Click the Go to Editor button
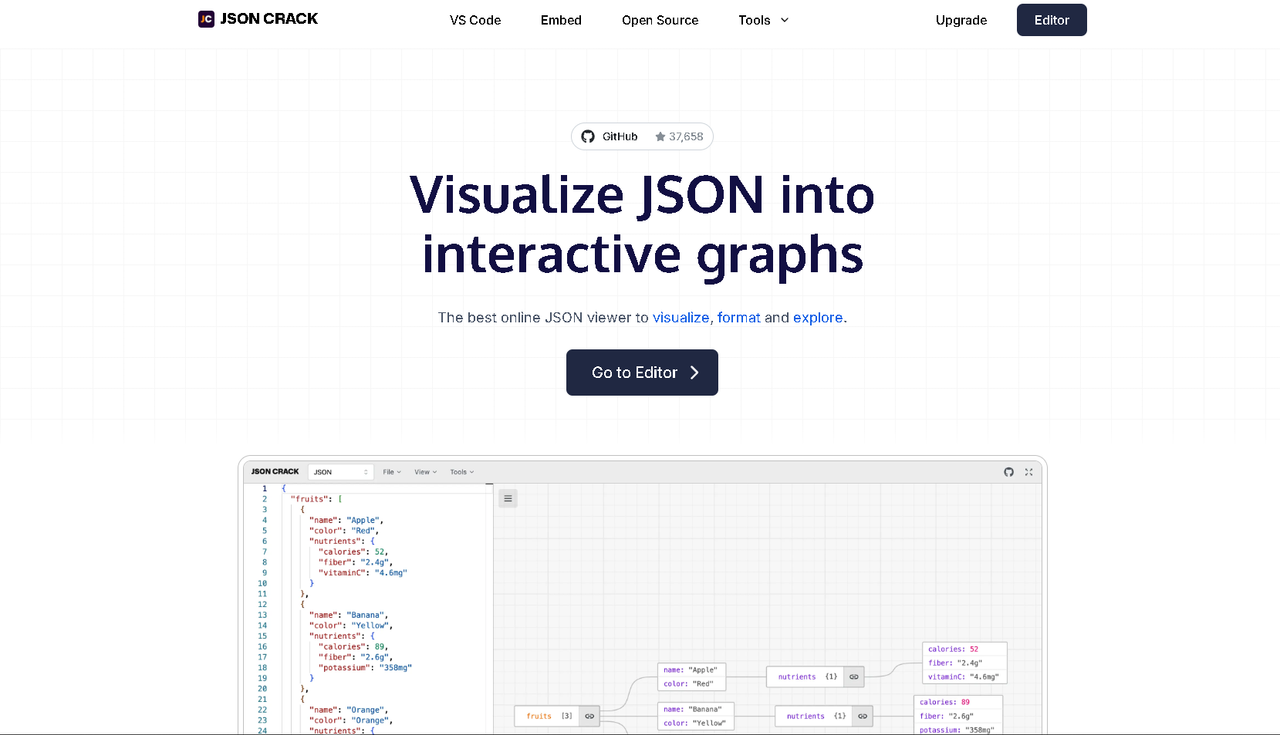The image size is (1280, 735). coord(642,372)
